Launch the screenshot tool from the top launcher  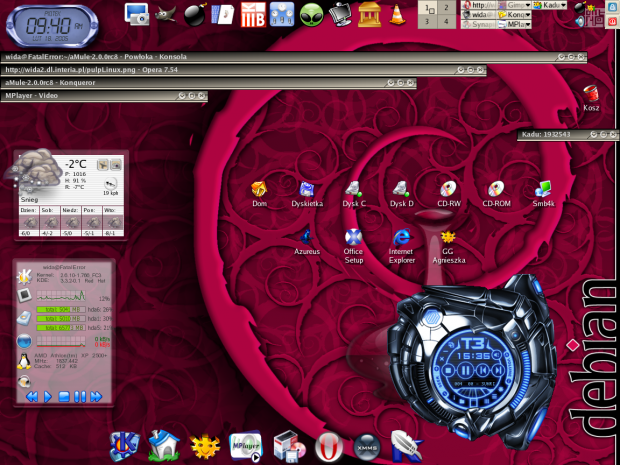136,14
